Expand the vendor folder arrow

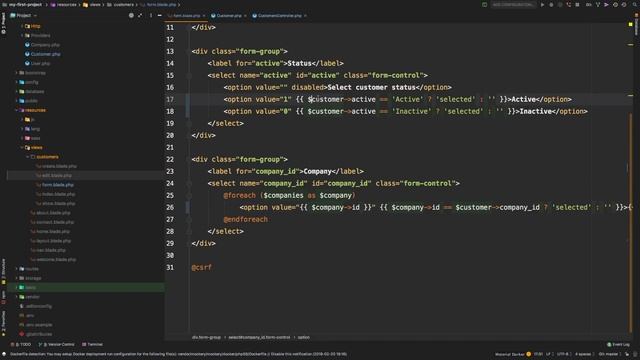tap(17, 297)
